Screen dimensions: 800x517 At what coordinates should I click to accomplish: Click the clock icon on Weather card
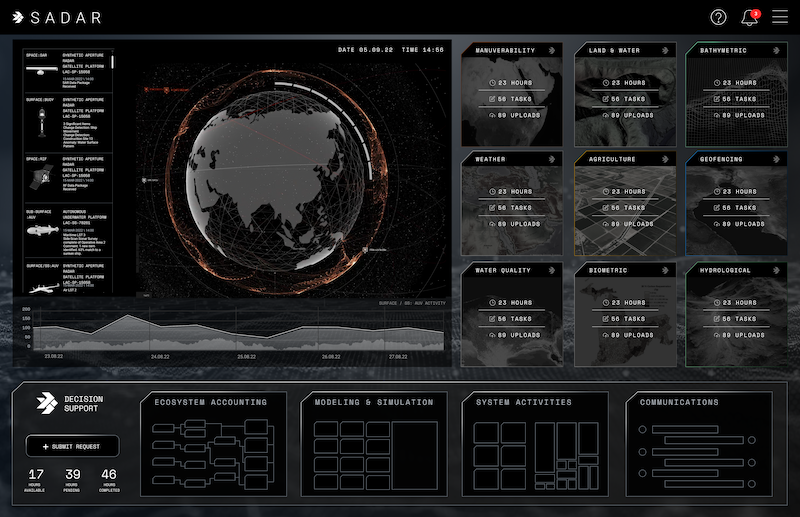492,191
